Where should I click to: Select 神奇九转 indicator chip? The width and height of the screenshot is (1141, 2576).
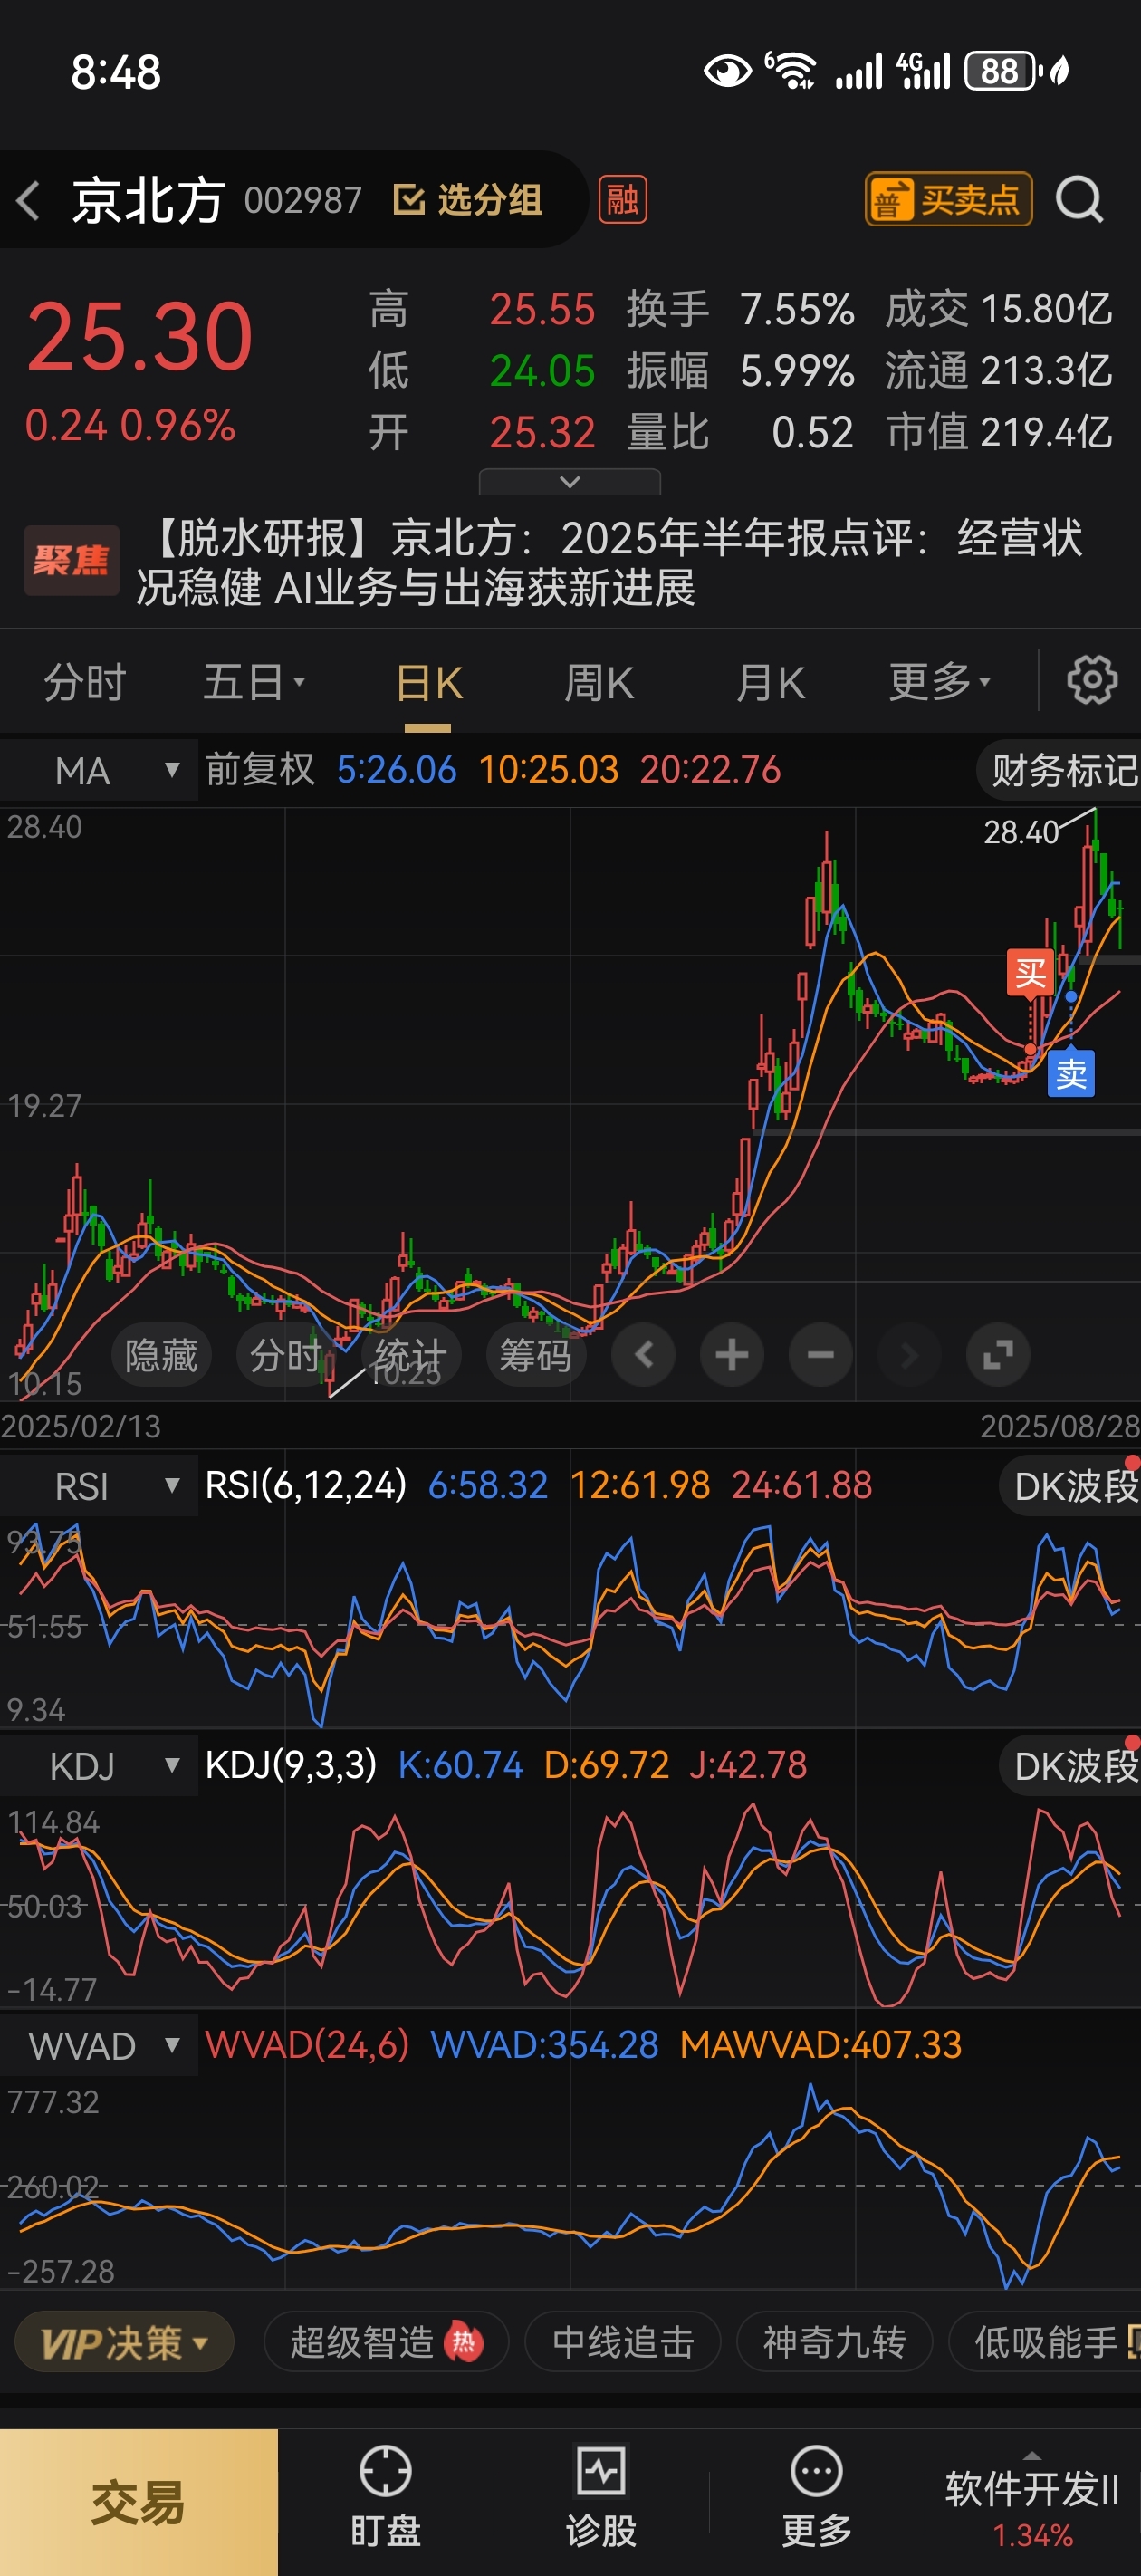[834, 2342]
